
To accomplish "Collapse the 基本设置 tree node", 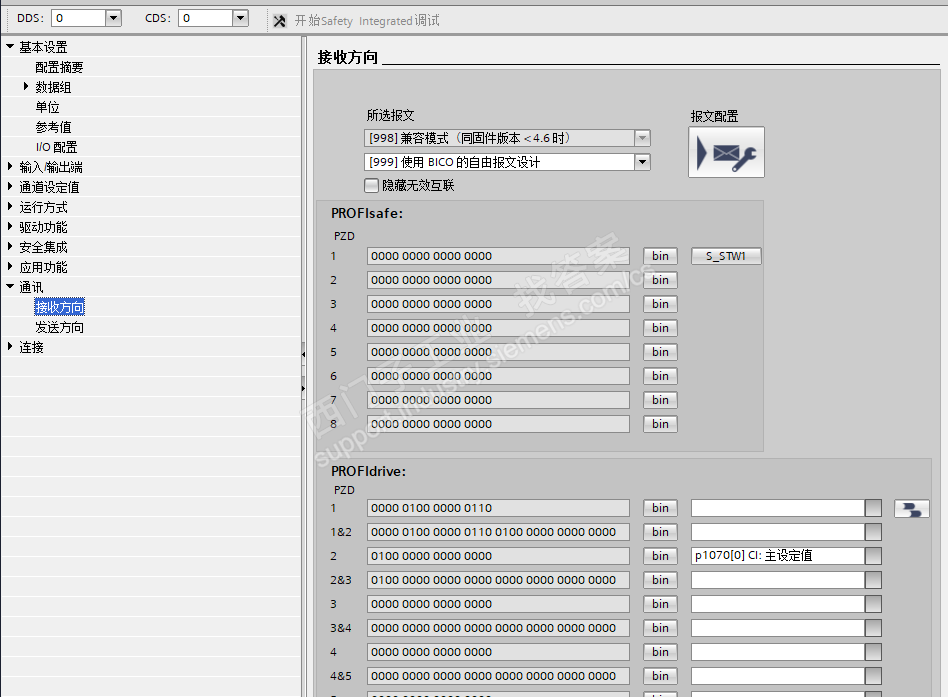I will click(10, 46).
